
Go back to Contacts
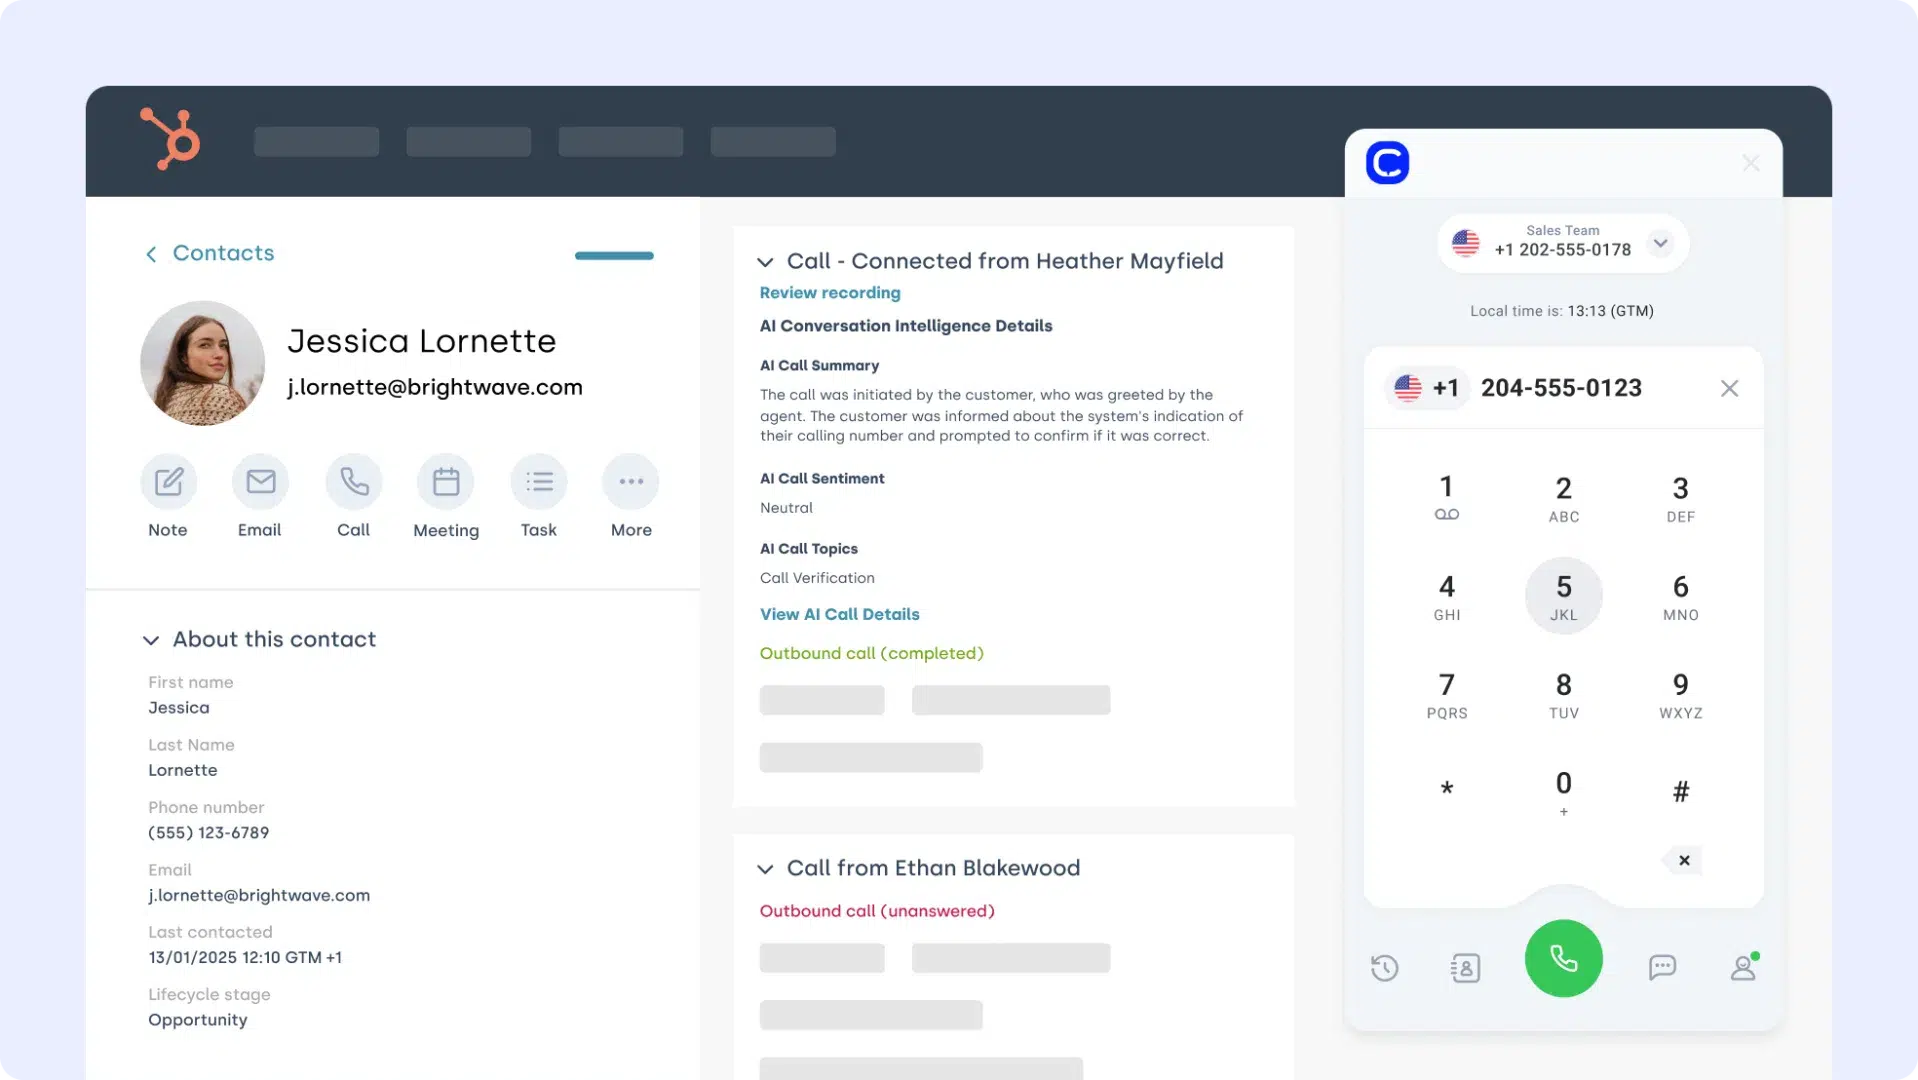click(x=210, y=253)
